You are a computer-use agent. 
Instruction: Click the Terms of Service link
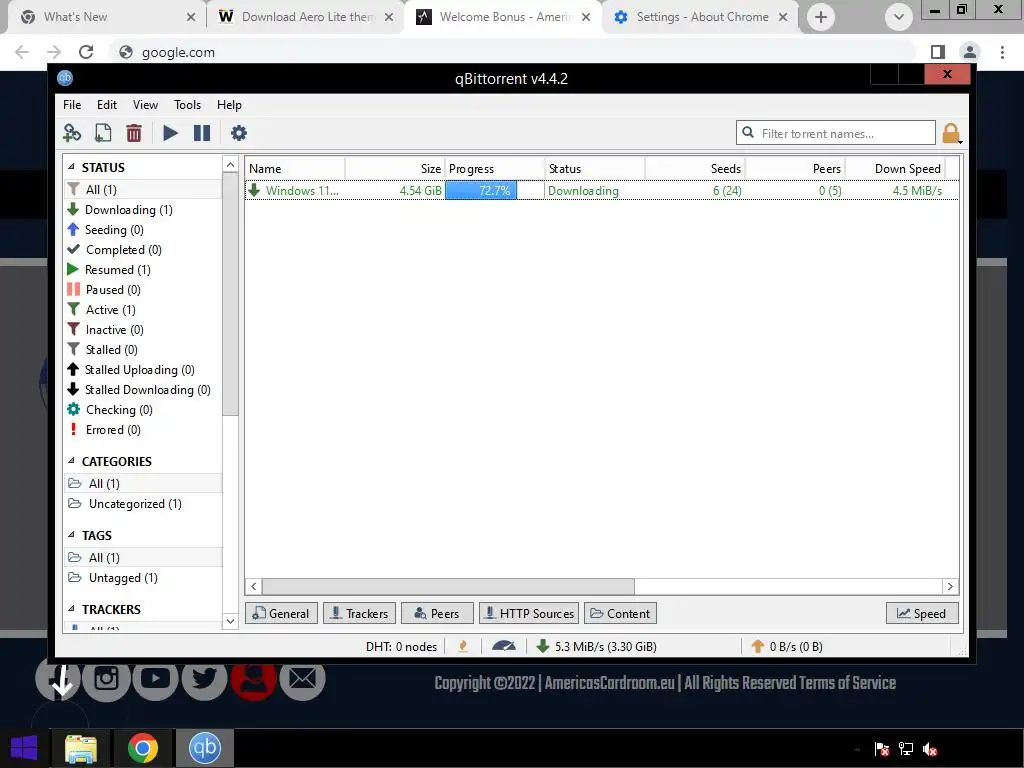(x=847, y=683)
